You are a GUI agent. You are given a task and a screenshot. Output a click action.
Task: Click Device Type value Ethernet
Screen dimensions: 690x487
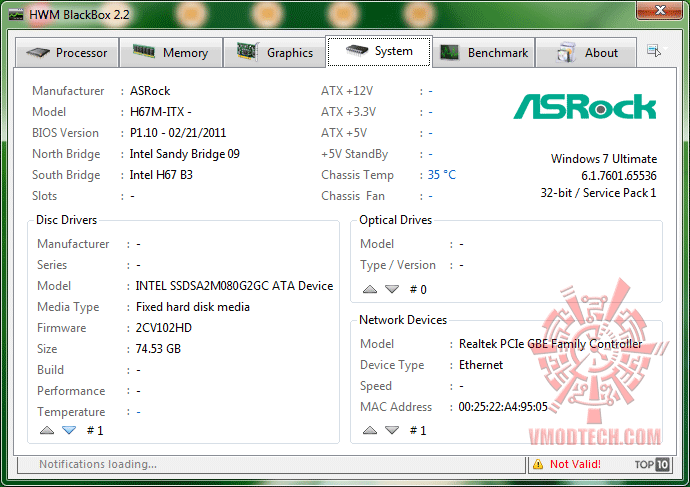(x=481, y=365)
